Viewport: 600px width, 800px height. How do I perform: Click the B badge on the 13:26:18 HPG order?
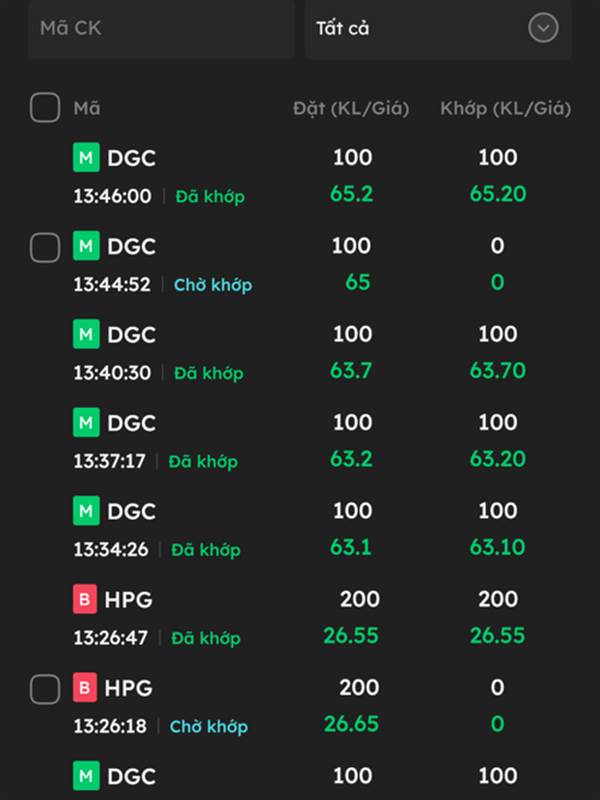pyautogui.click(x=85, y=688)
